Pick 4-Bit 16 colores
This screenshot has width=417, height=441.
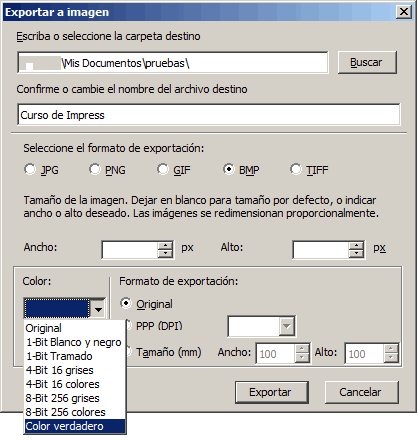click(75, 384)
